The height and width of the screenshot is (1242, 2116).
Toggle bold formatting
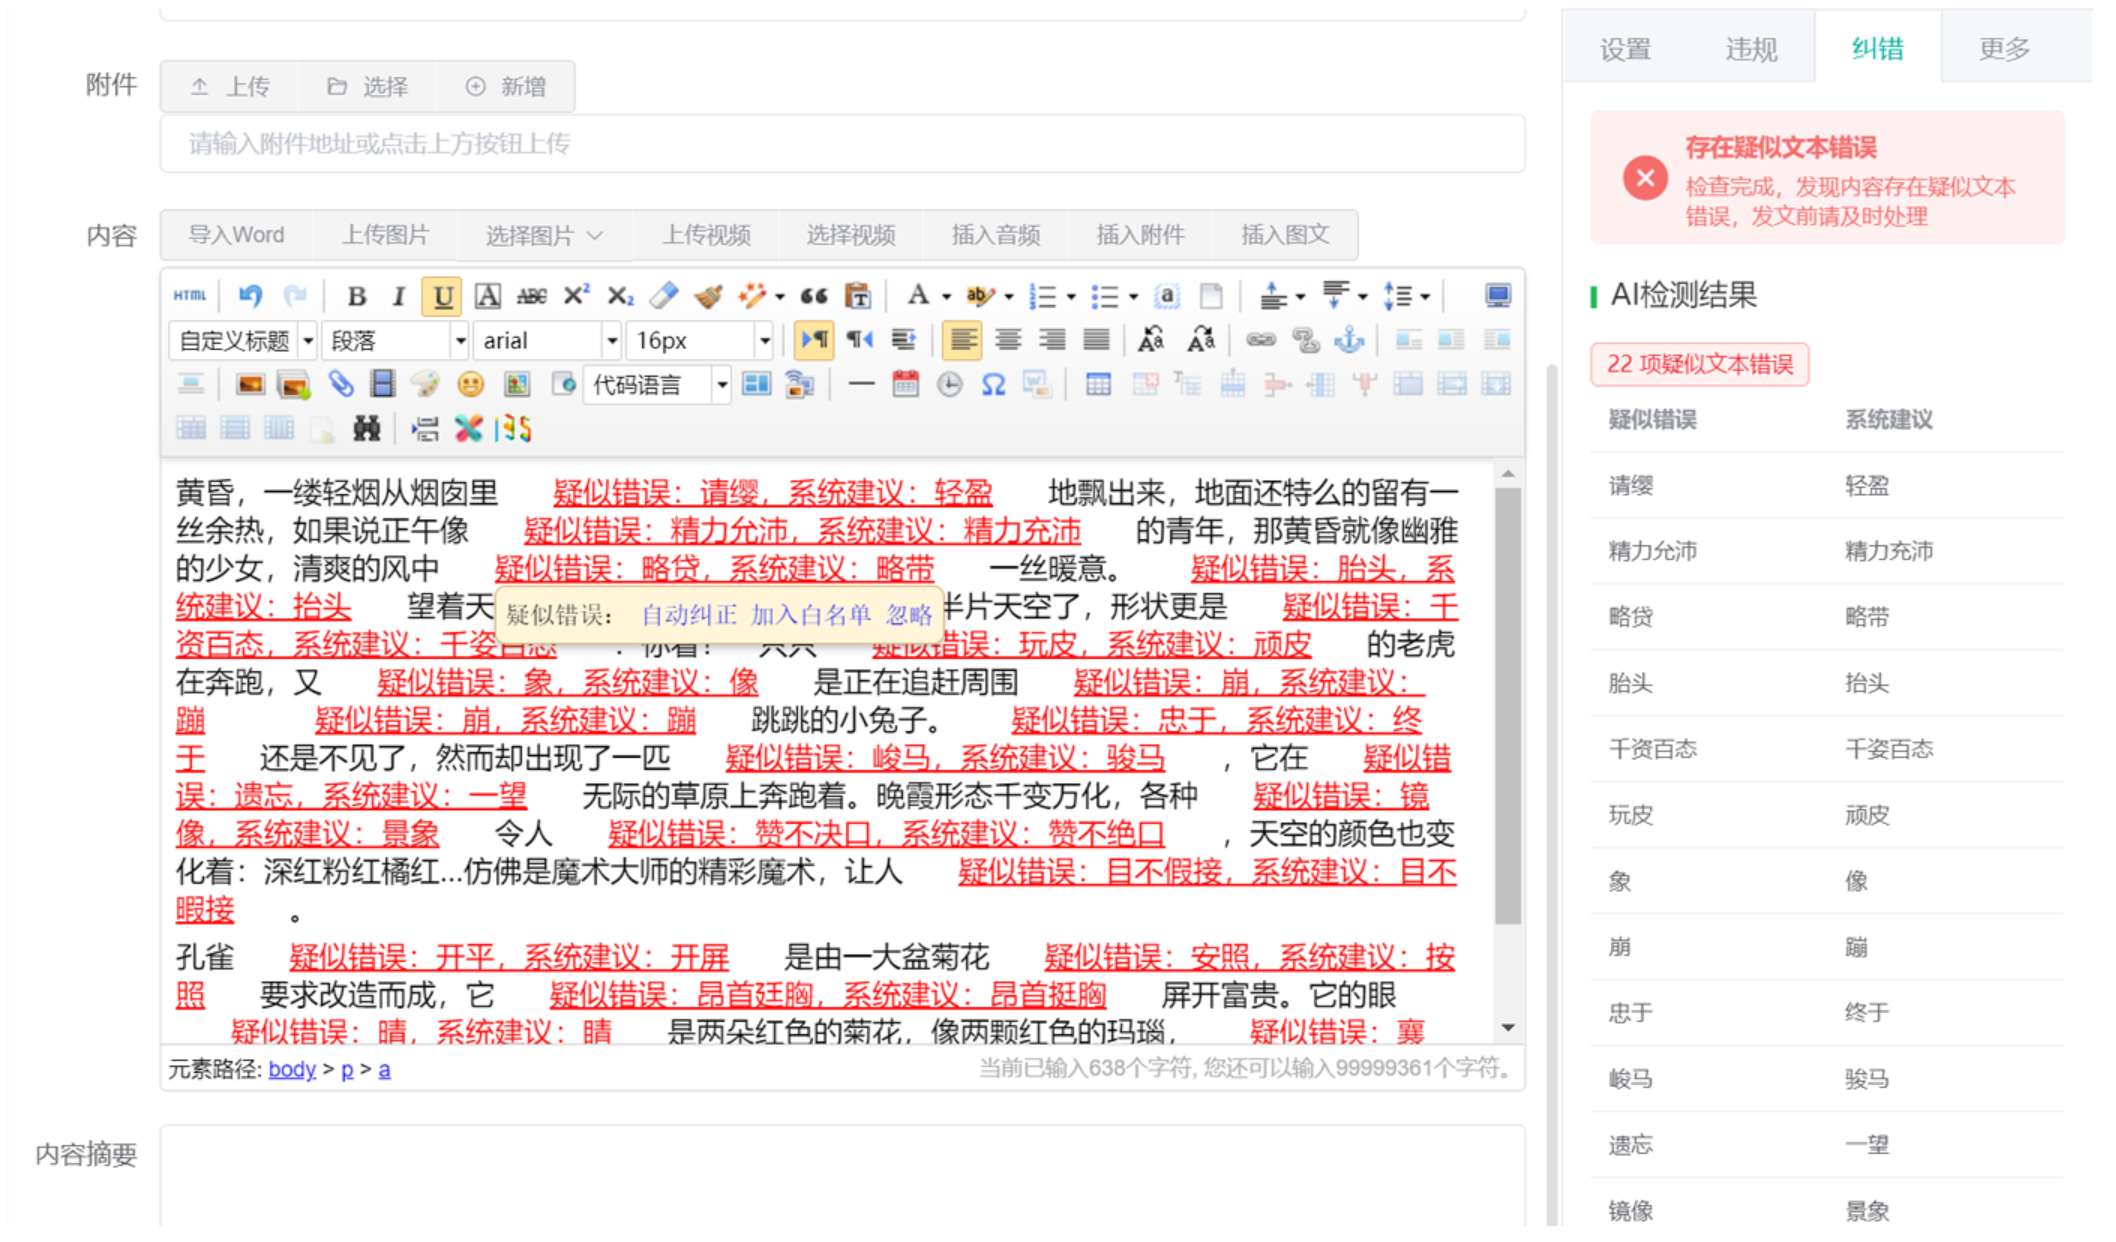coord(355,296)
